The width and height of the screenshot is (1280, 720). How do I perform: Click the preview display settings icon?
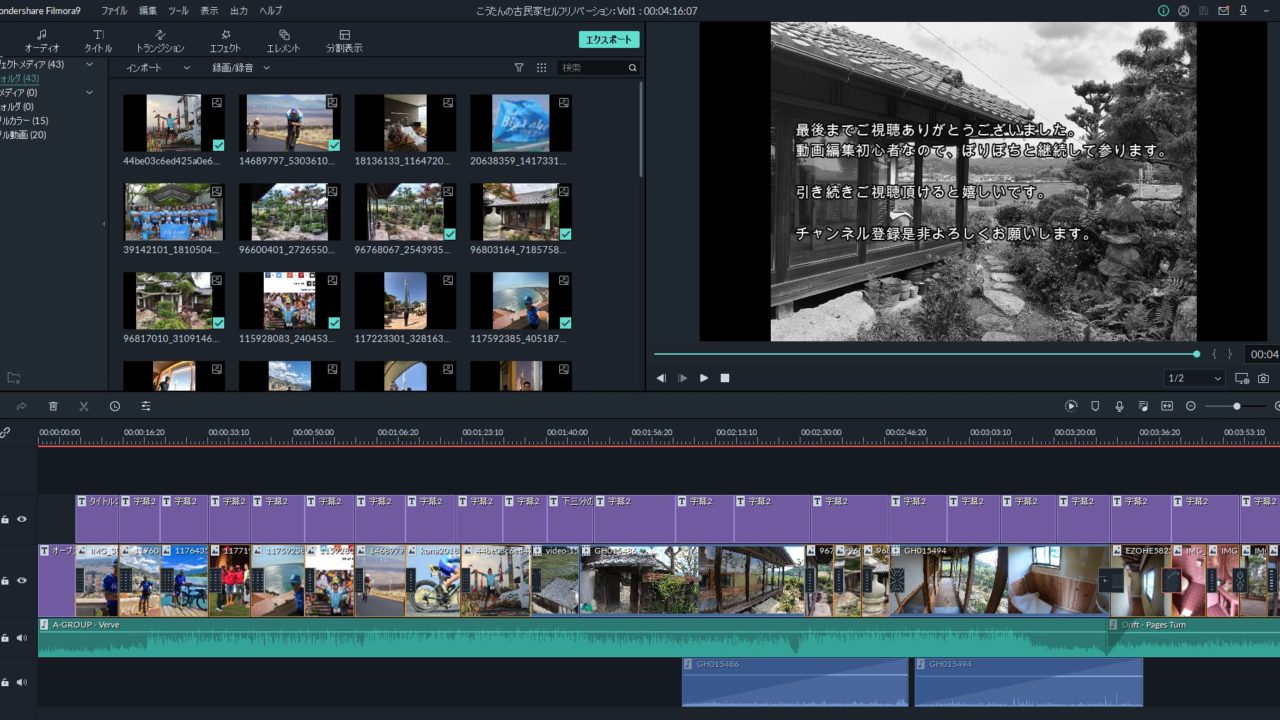[x=1242, y=378]
